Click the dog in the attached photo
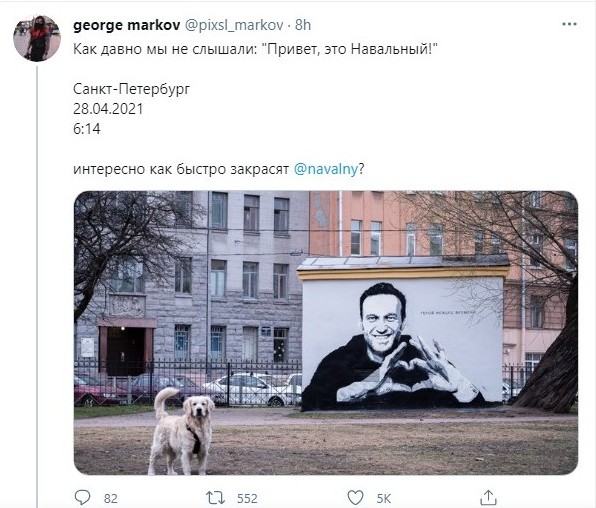The width and height of the screenshot is (596, 508). click(x=182, y=431)
